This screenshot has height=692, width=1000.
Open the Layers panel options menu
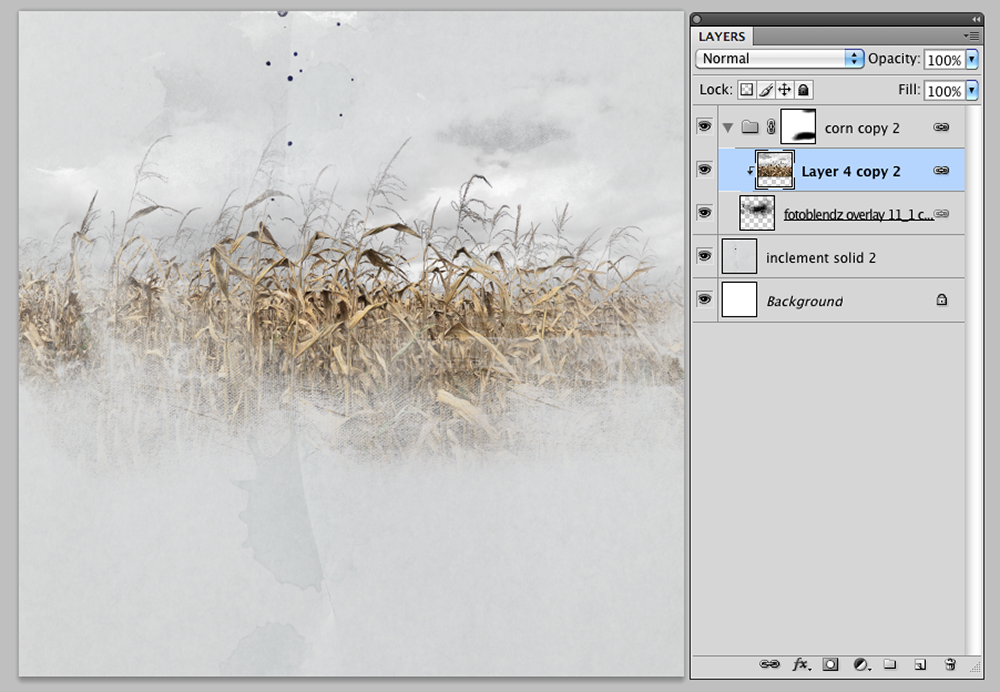pos(971,36)
